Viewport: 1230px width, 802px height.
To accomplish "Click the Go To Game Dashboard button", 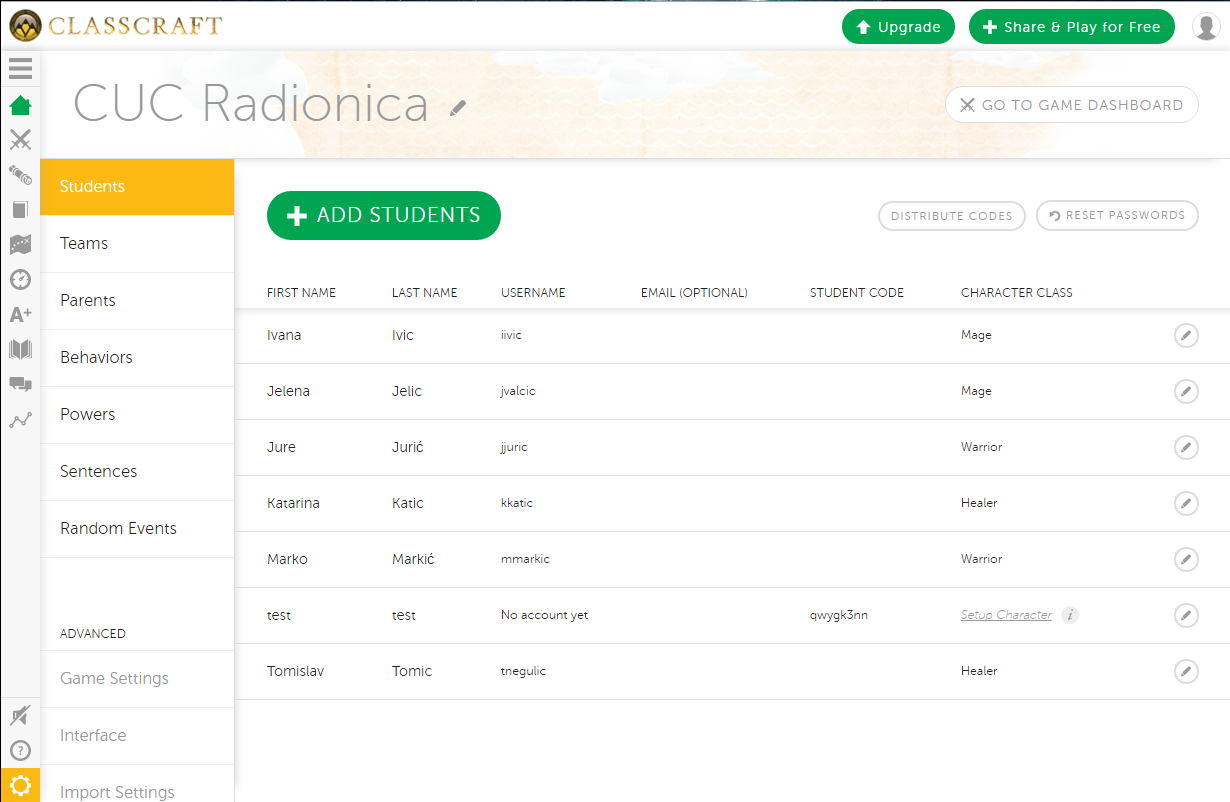I will pyautogui.click(x=1071, y=105).
